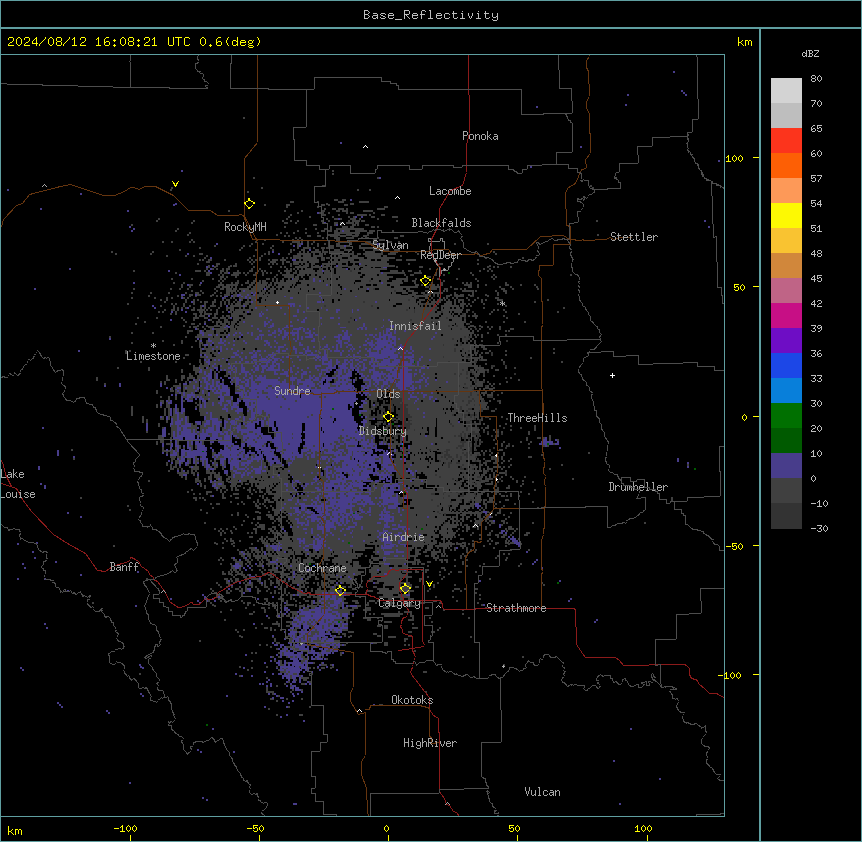Click the Sundre town label
Viewport: 862px width, 842px height.
[x=292, y=391]
